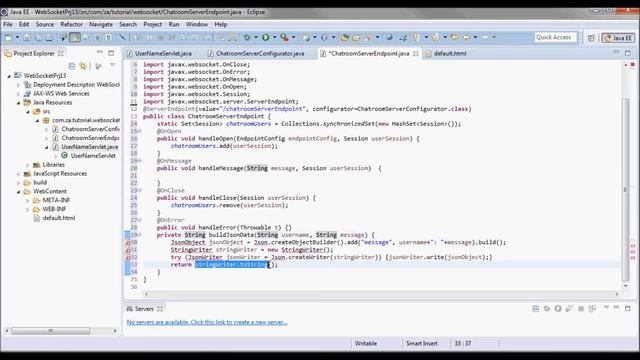This screenshot has height=360, width=640.
Task: Open the Help menu
Action: point(221,24)
